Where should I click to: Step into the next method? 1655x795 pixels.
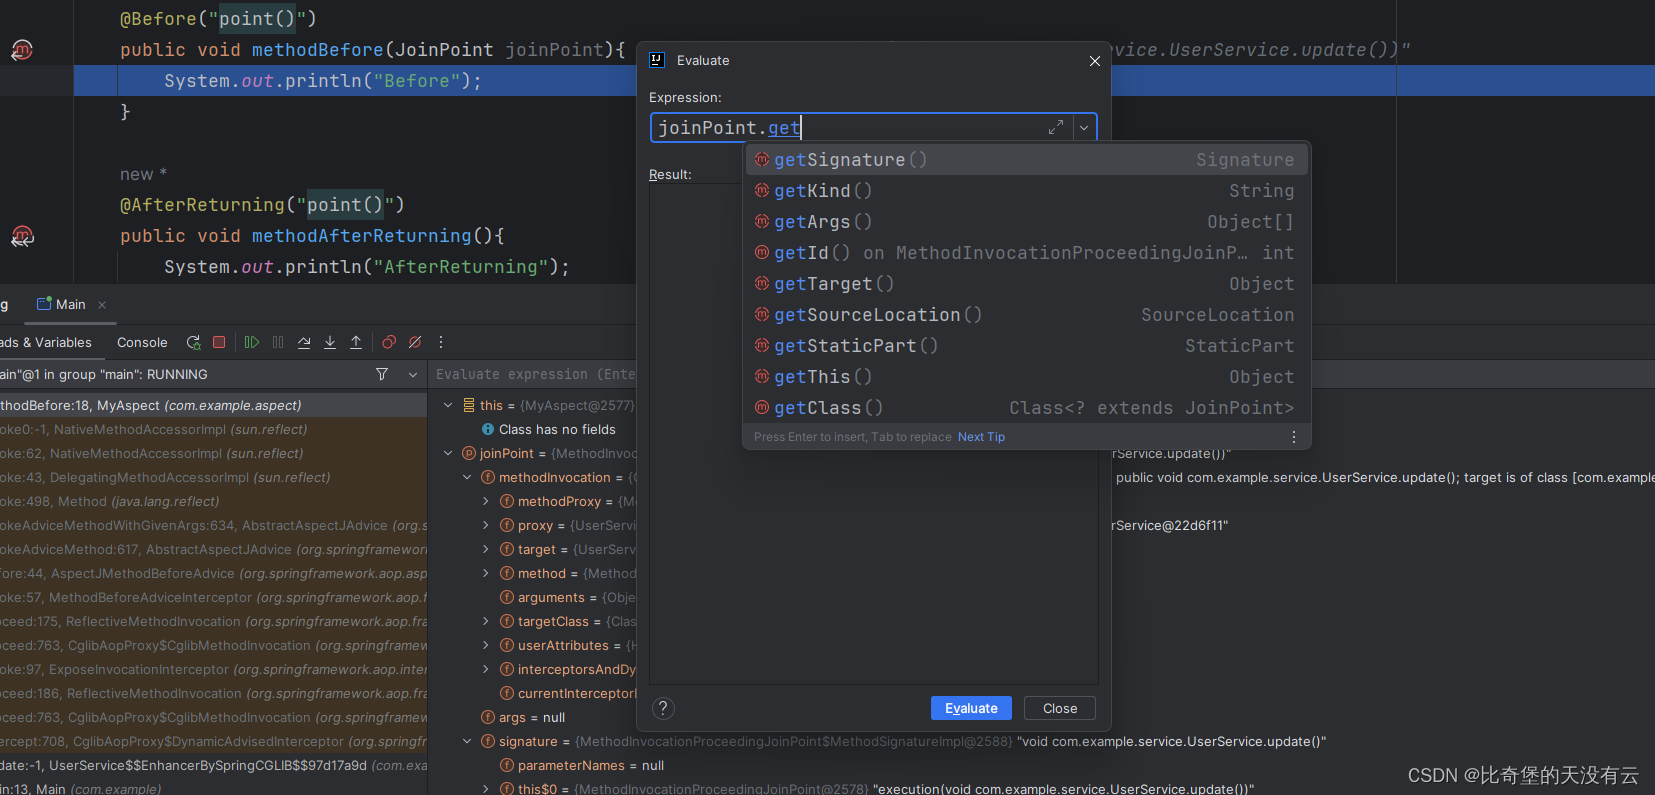[x=330, y=342]
